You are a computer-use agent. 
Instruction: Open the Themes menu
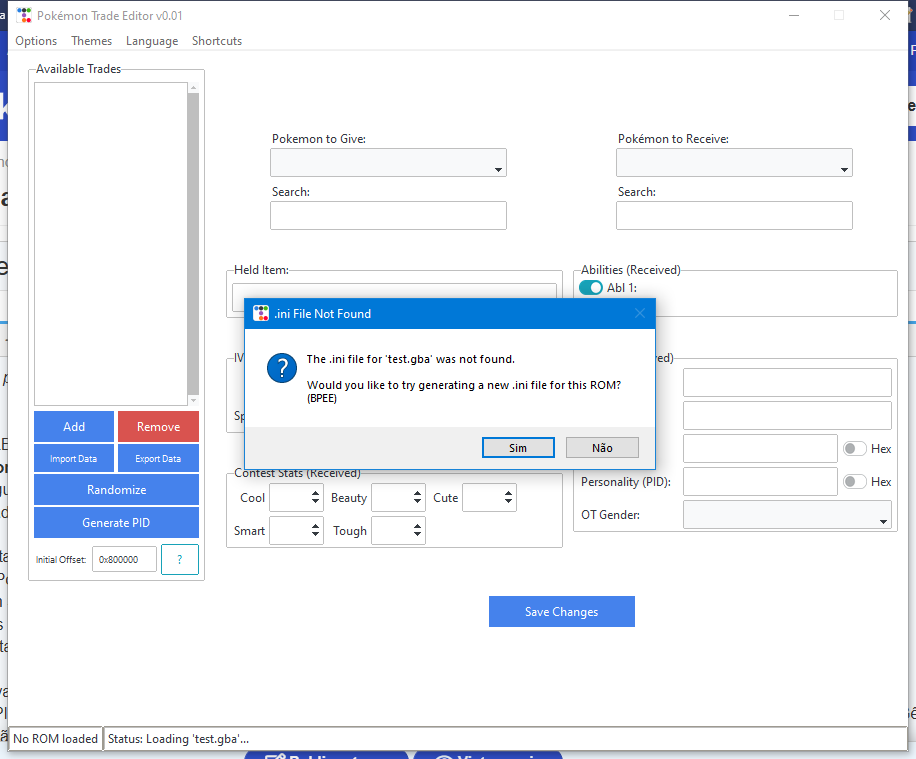pos(91,41)
